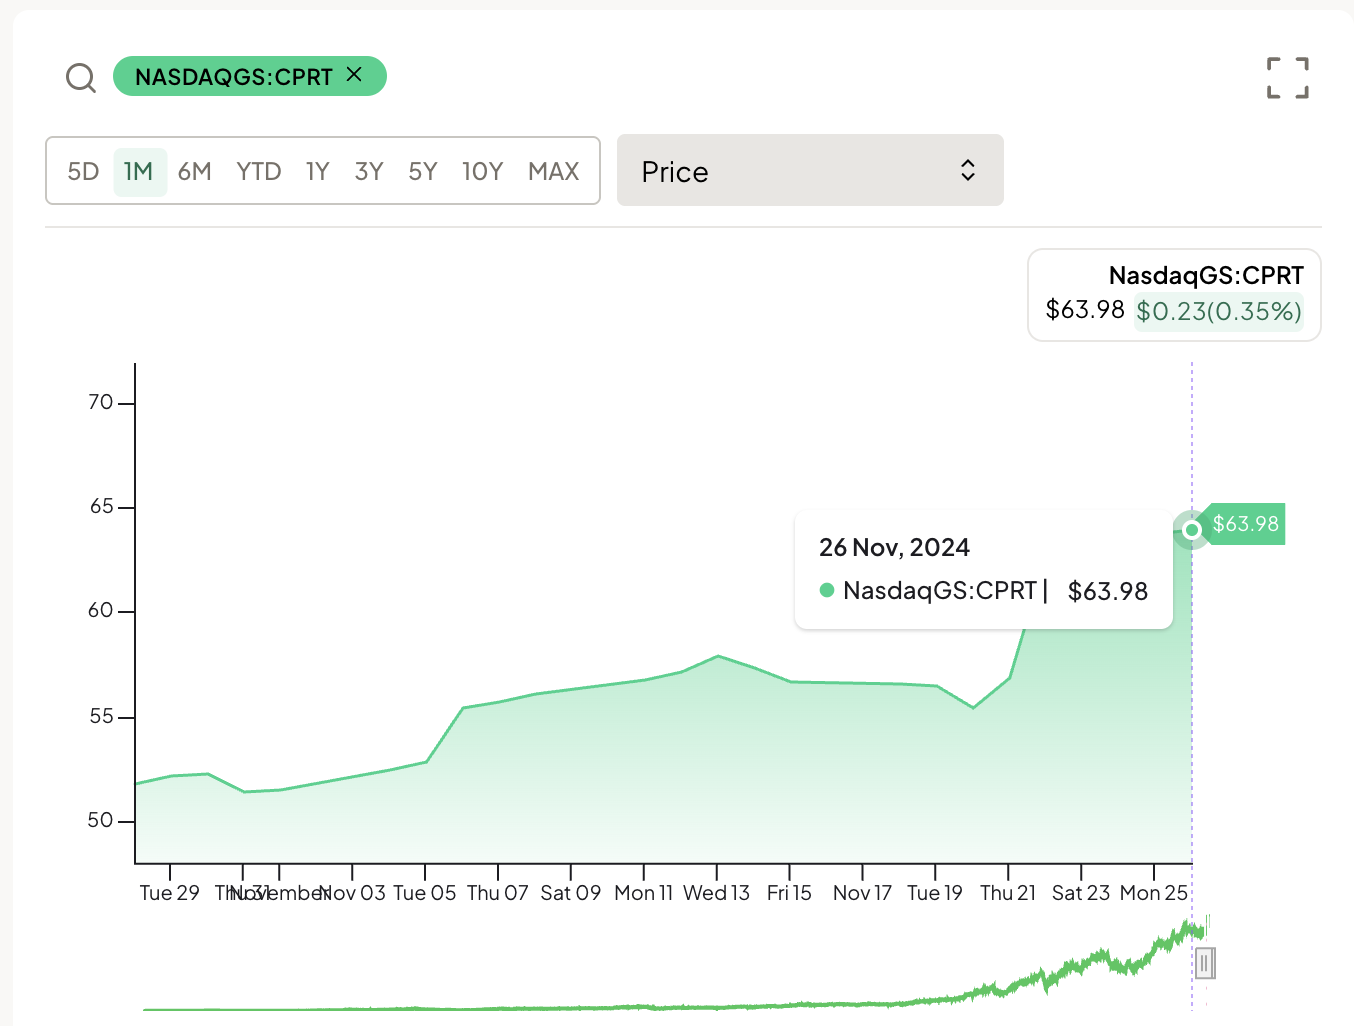This screenshot has height=1026, width=1354.
Task: Show the 5Y time range
Action: point(423,172)
